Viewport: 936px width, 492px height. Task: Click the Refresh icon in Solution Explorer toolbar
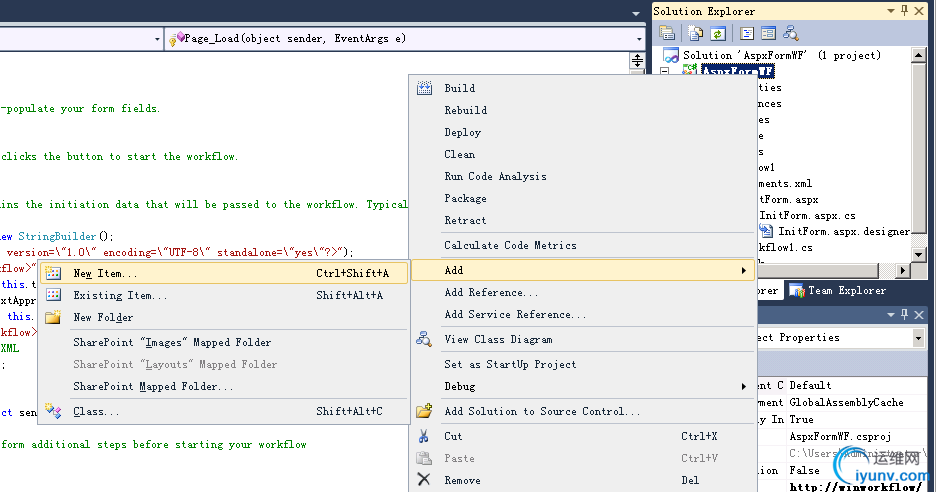coord(717,33)
